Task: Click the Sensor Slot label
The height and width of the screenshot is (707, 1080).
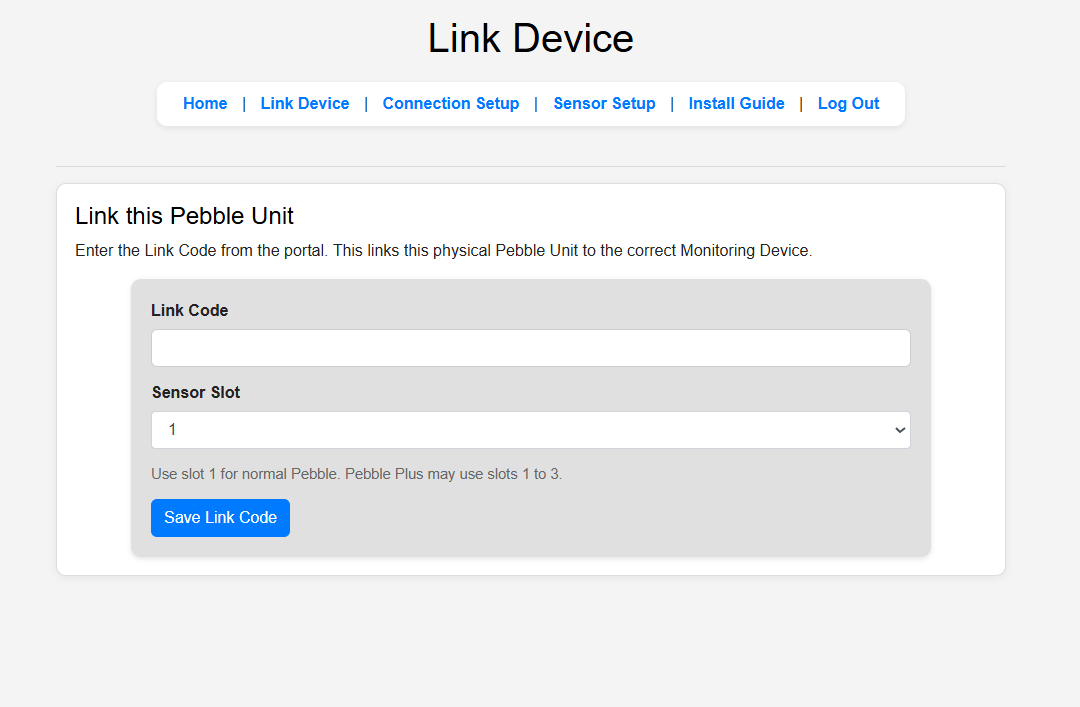Action: click(195, 392)
